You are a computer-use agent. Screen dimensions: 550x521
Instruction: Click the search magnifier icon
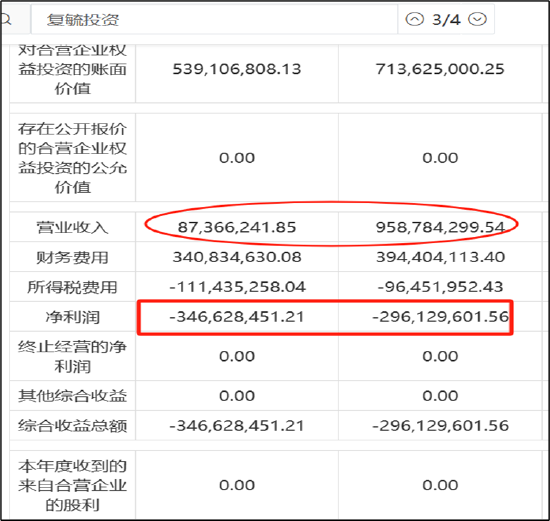[6, 20]
